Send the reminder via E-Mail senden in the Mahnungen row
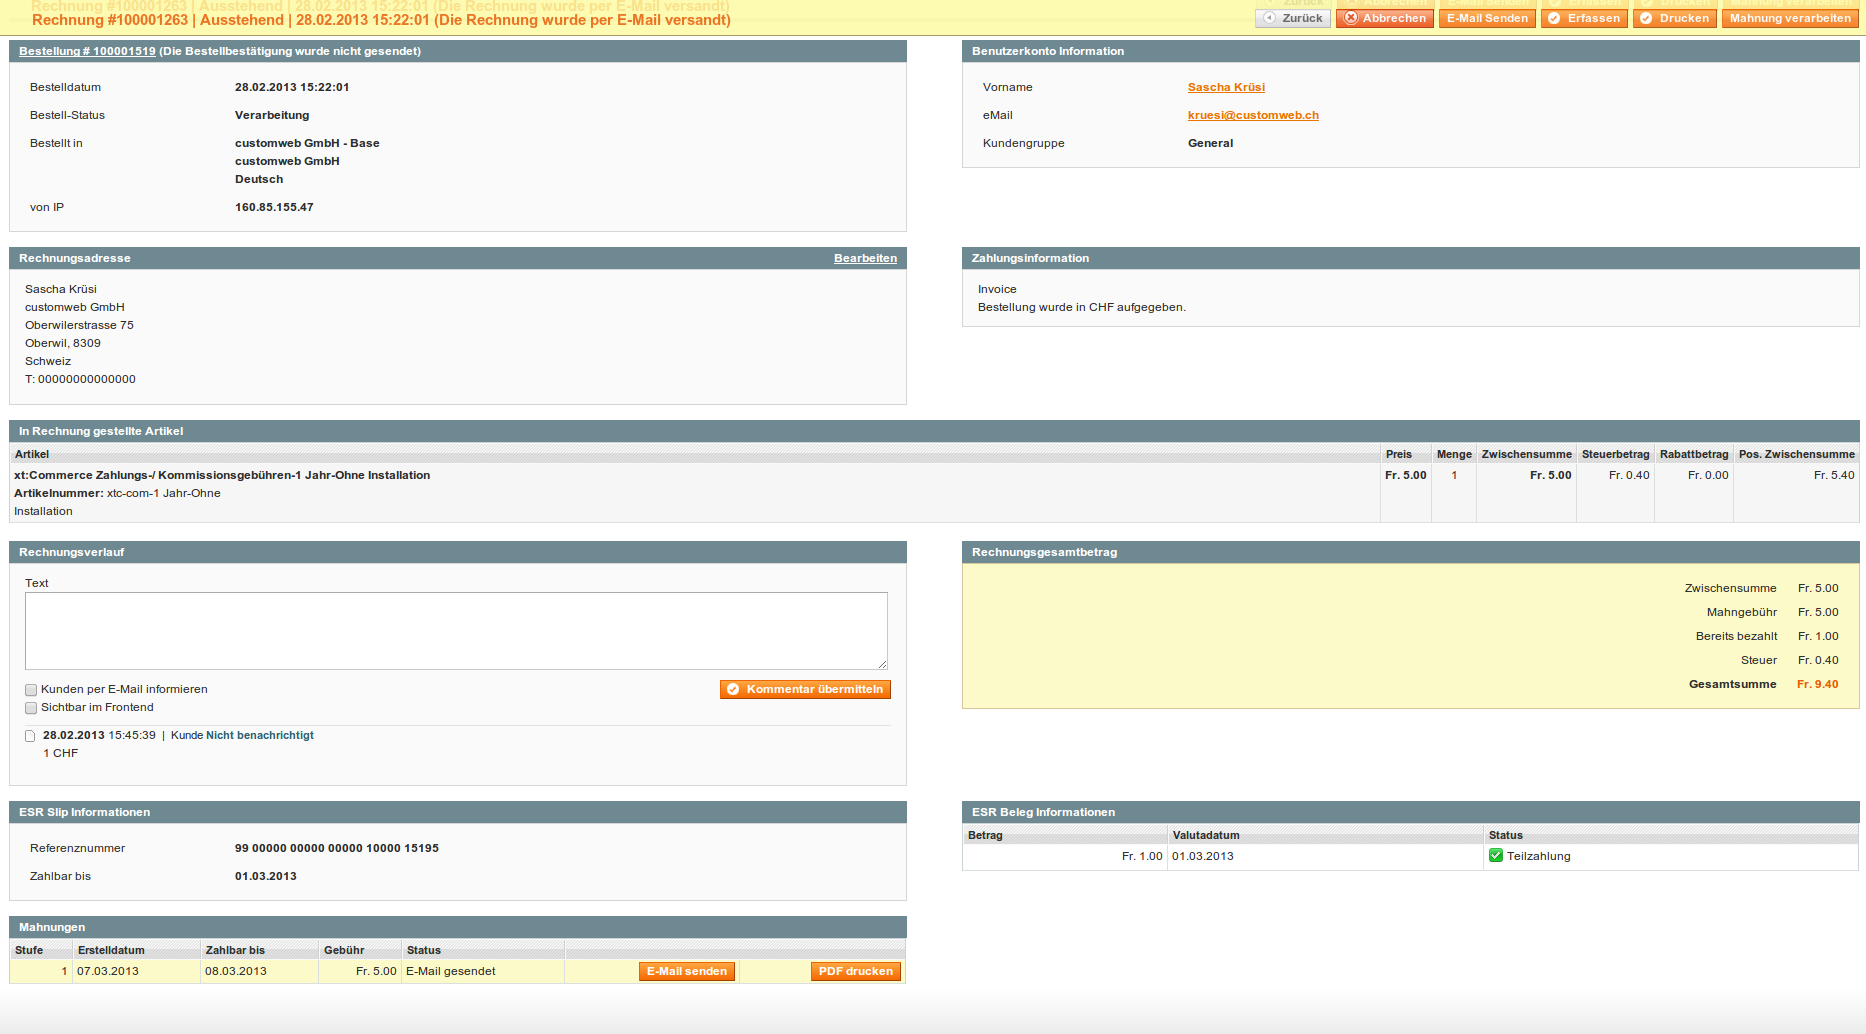 click(686, 971)
